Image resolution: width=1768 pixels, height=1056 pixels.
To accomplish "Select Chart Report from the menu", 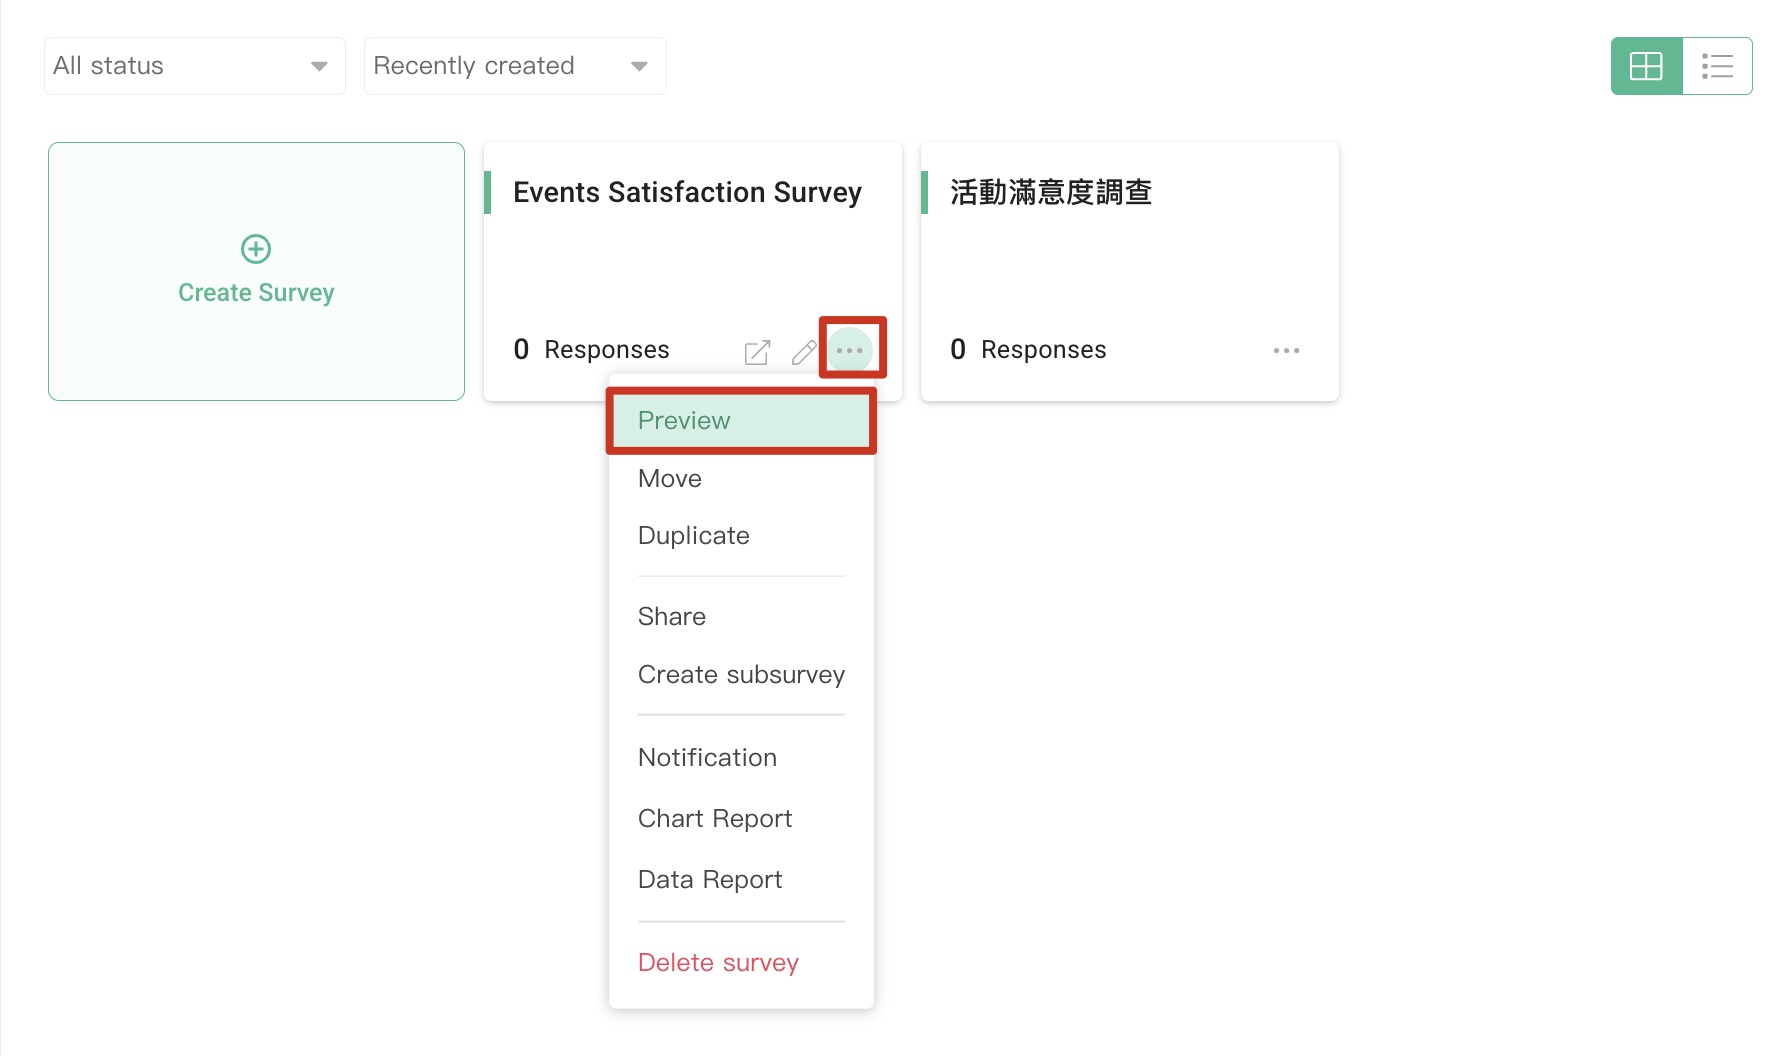I will tap(714, 818).
